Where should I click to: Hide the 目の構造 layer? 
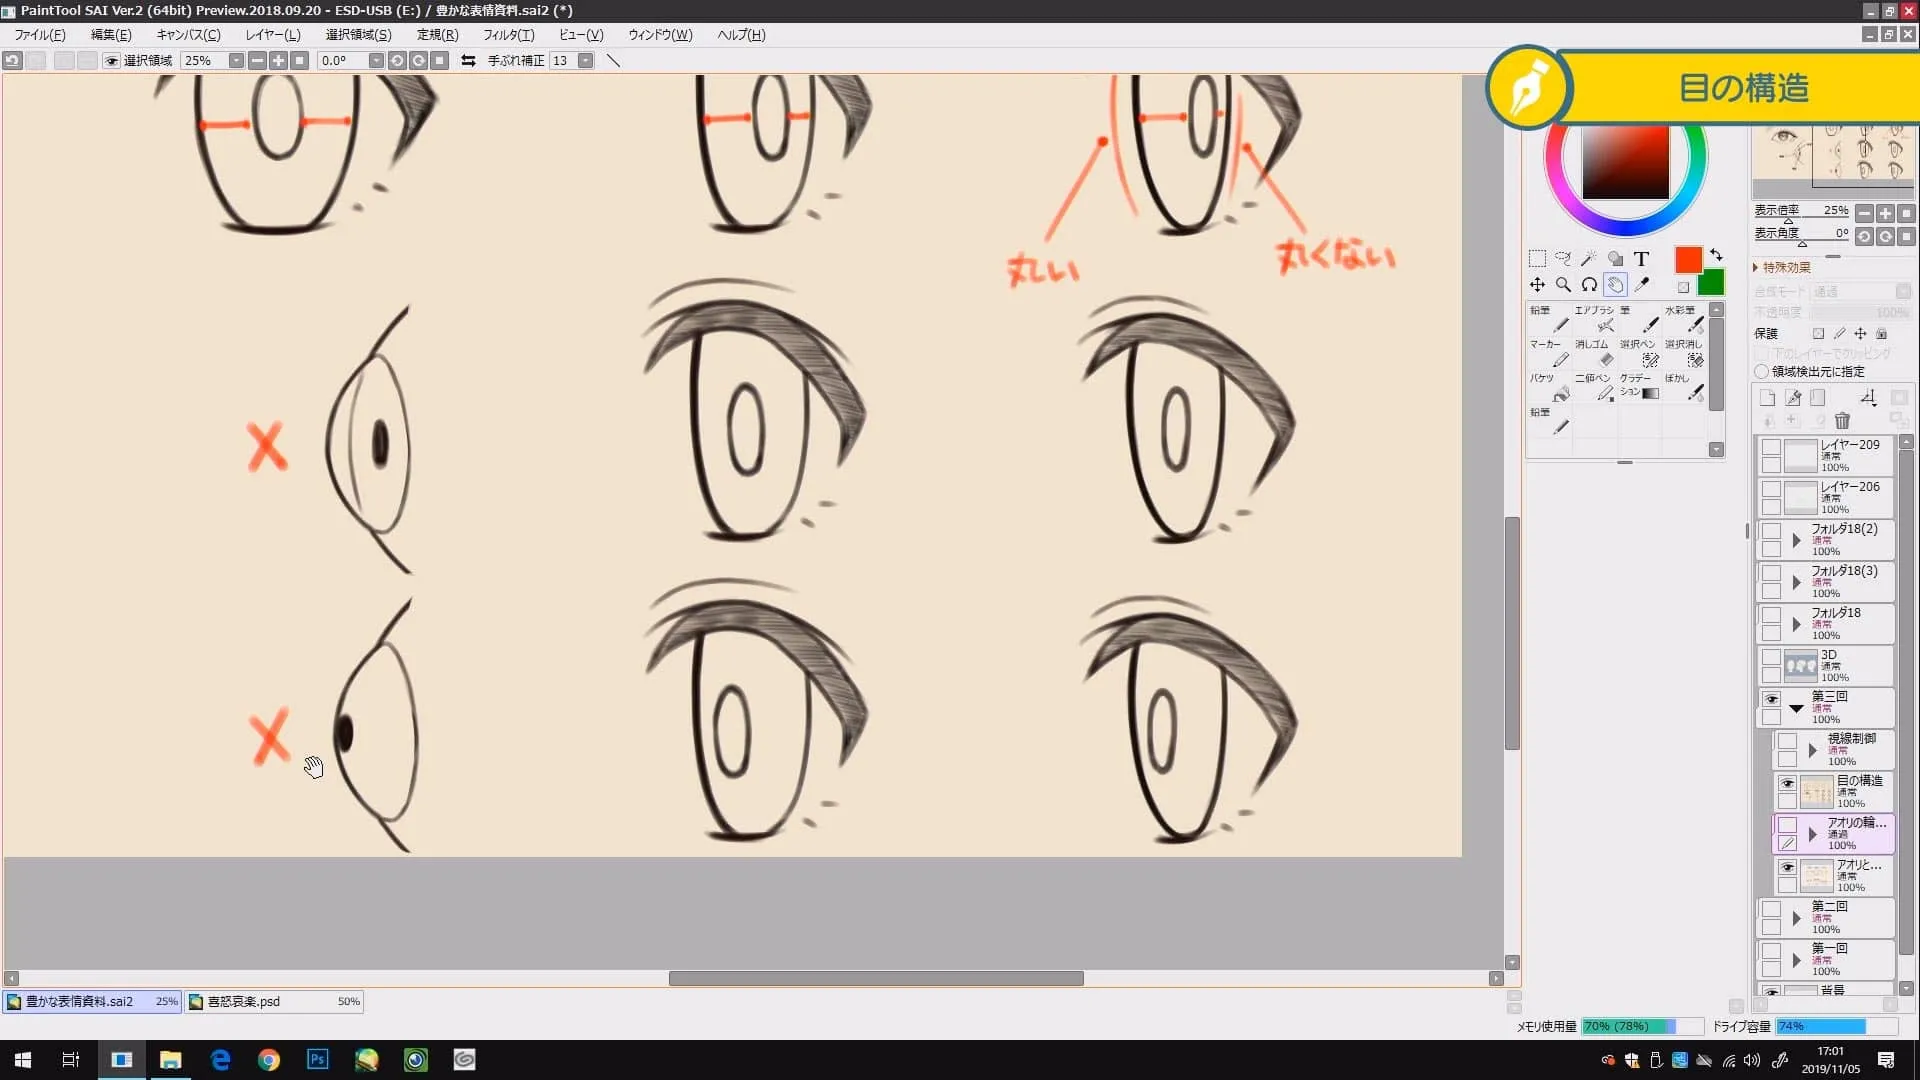pos(1787,783)
